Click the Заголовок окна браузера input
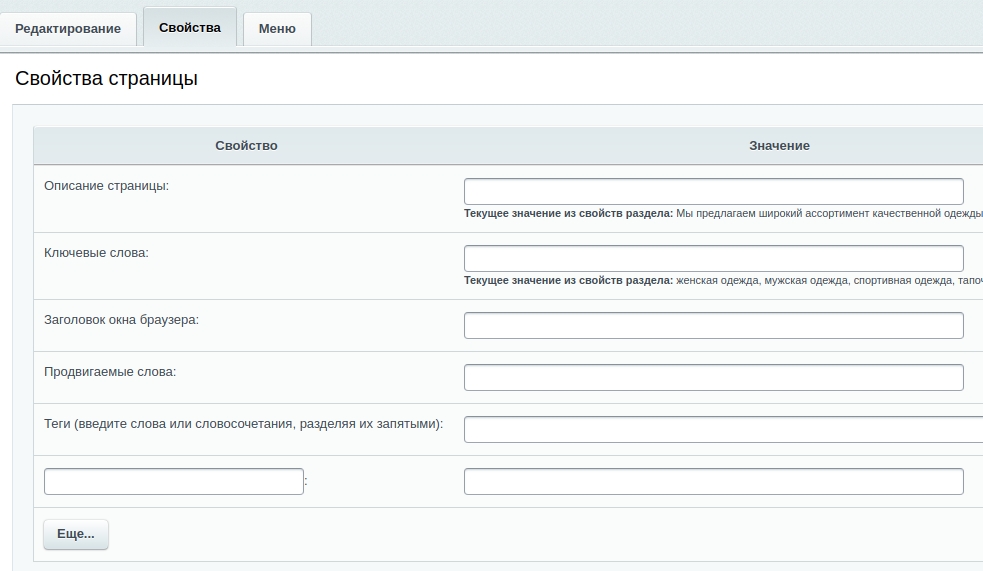 click(x=713, y=325)
